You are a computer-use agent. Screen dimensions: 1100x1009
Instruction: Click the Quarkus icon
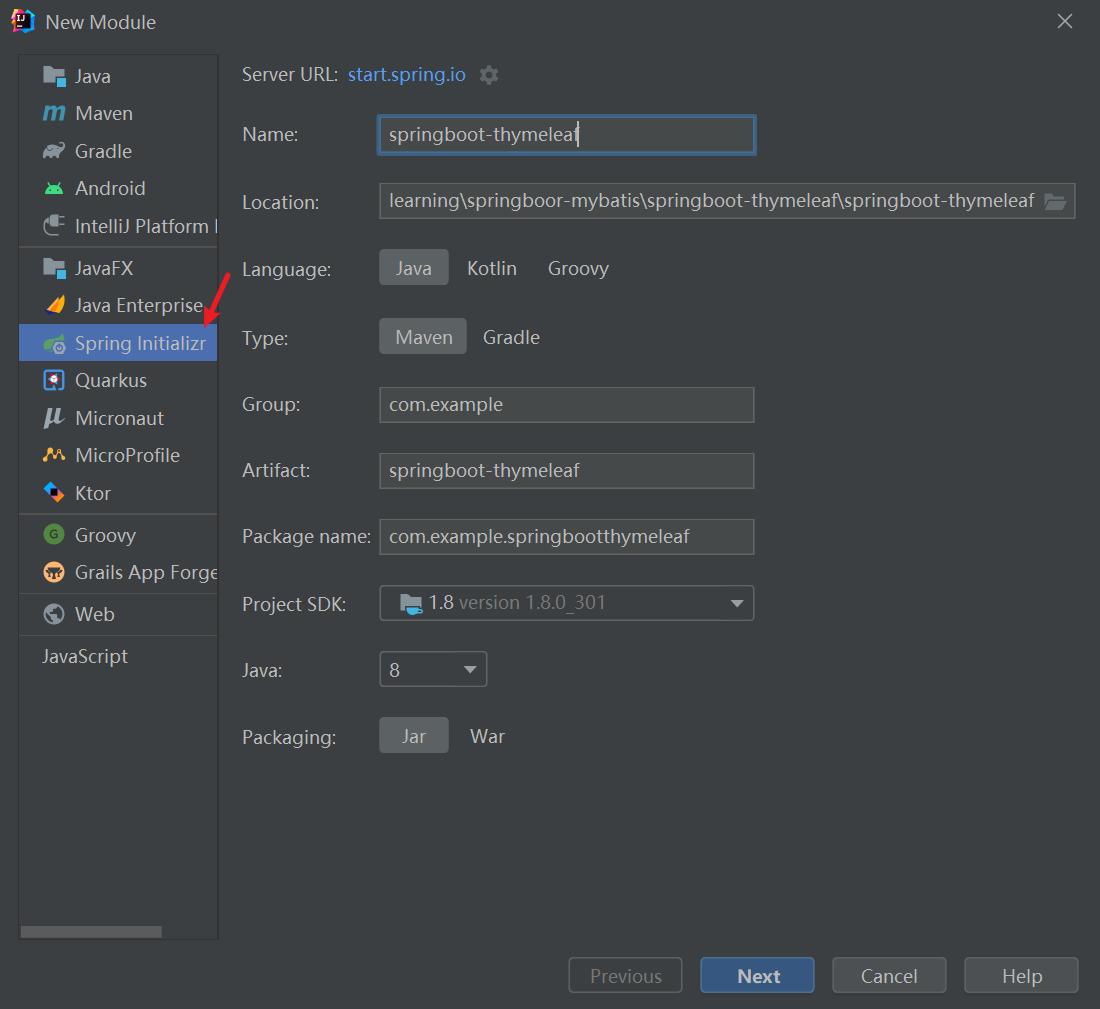(x=54, y=380)
